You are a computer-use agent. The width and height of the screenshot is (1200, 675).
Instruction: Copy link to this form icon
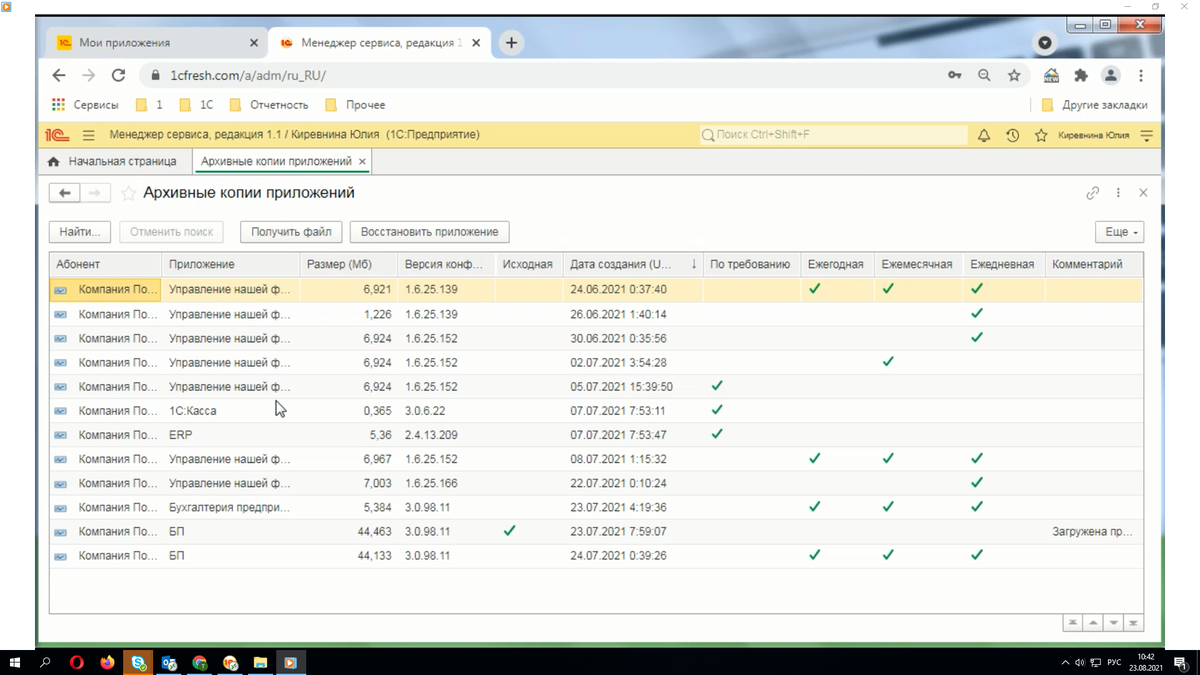click(1093, 193)
